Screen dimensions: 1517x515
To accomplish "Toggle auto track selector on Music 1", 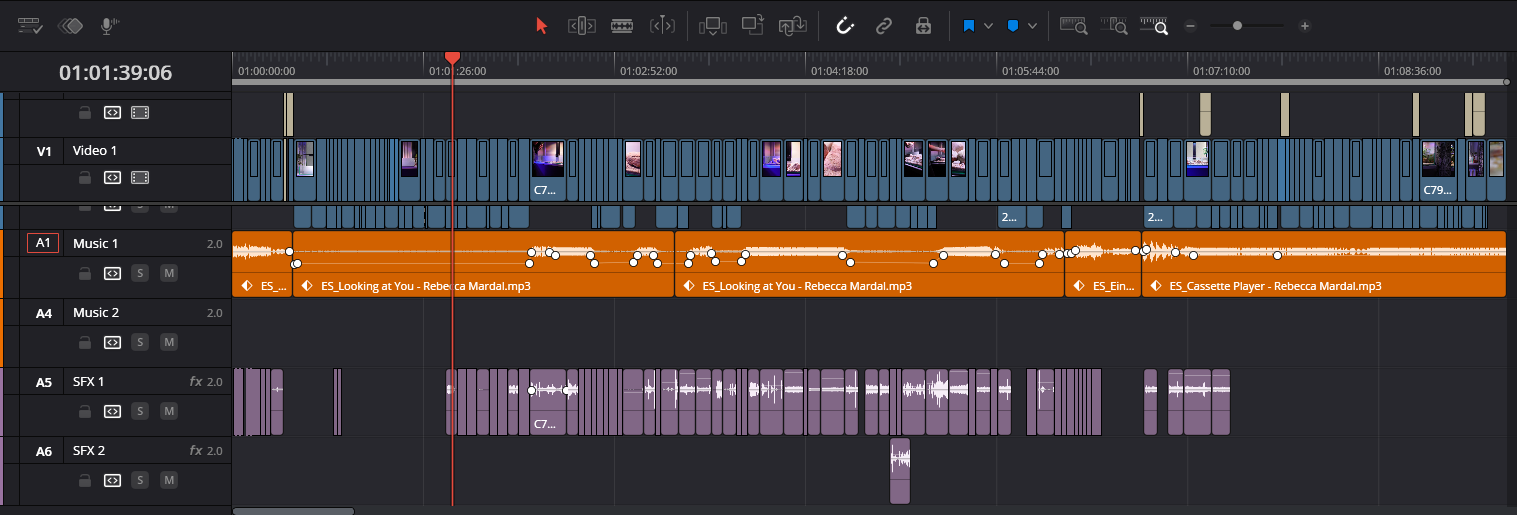I will point(113,273).
